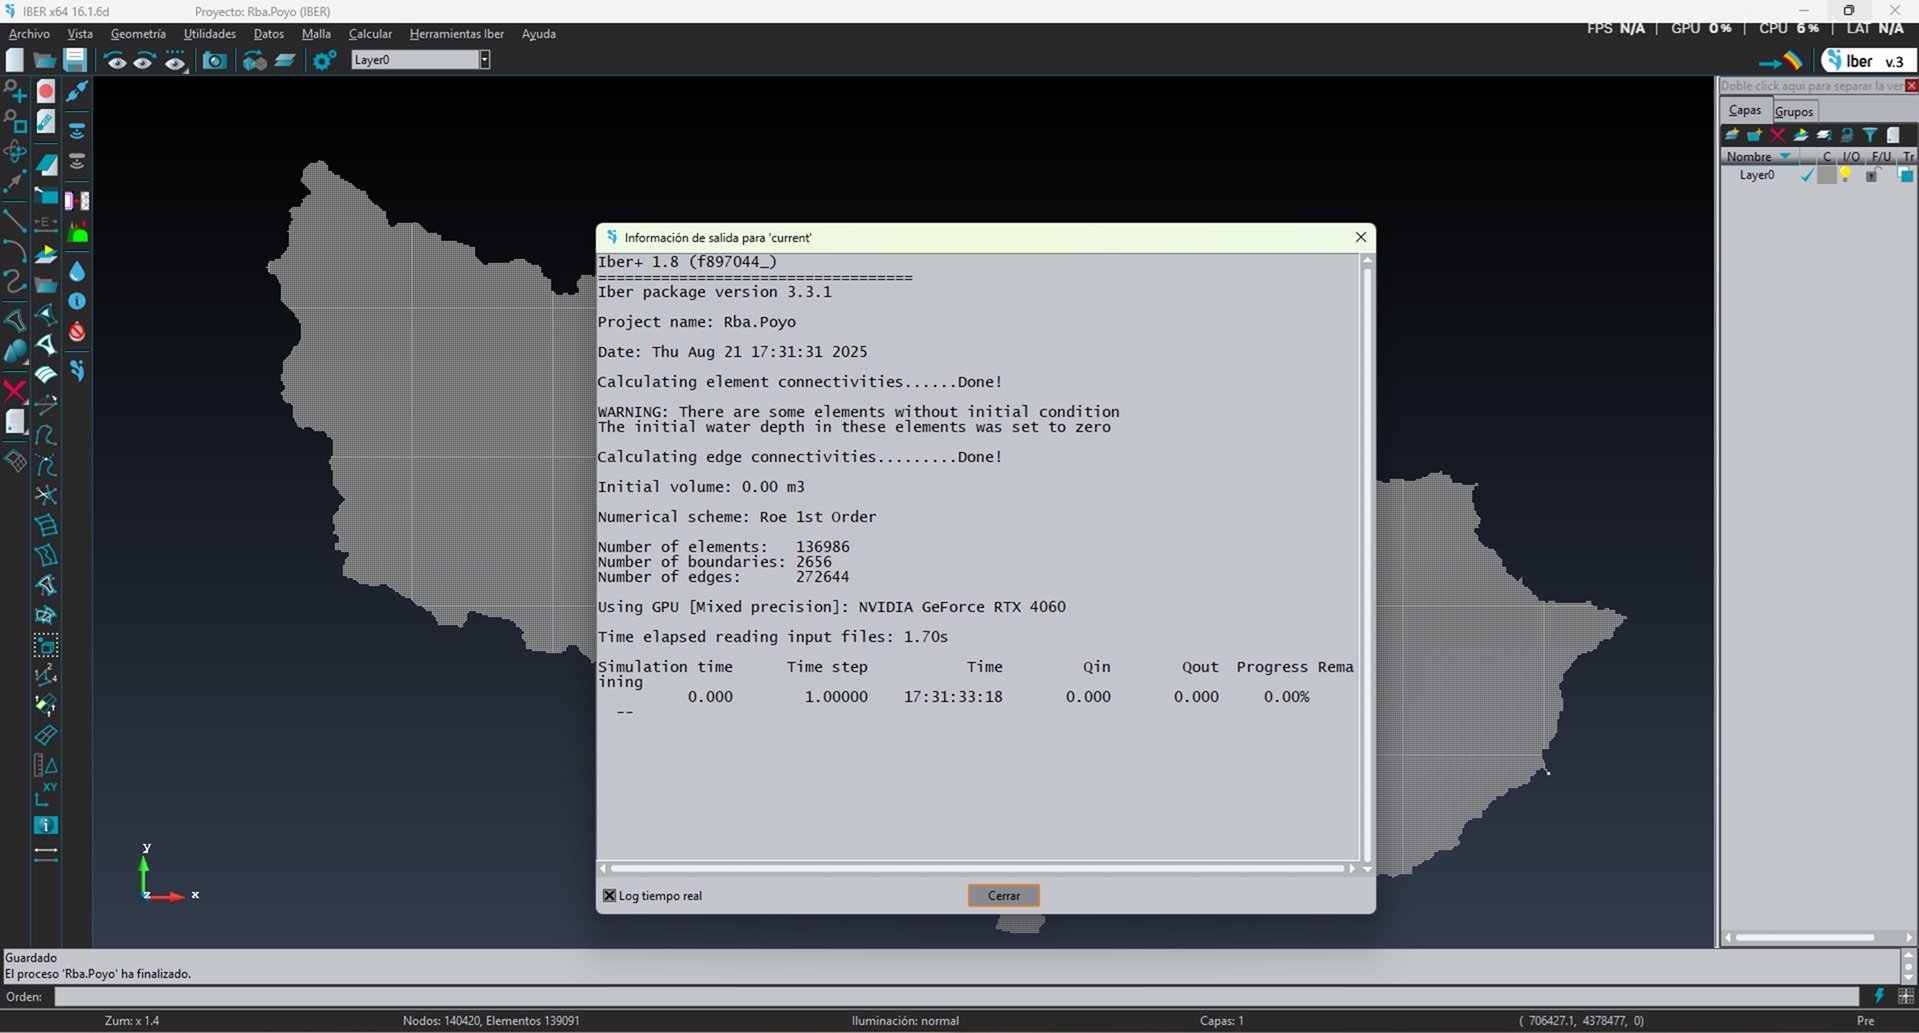The image size is (1919, 1033).
Task: Click the dotted selection box icon
Action: (x=46, y=645)
